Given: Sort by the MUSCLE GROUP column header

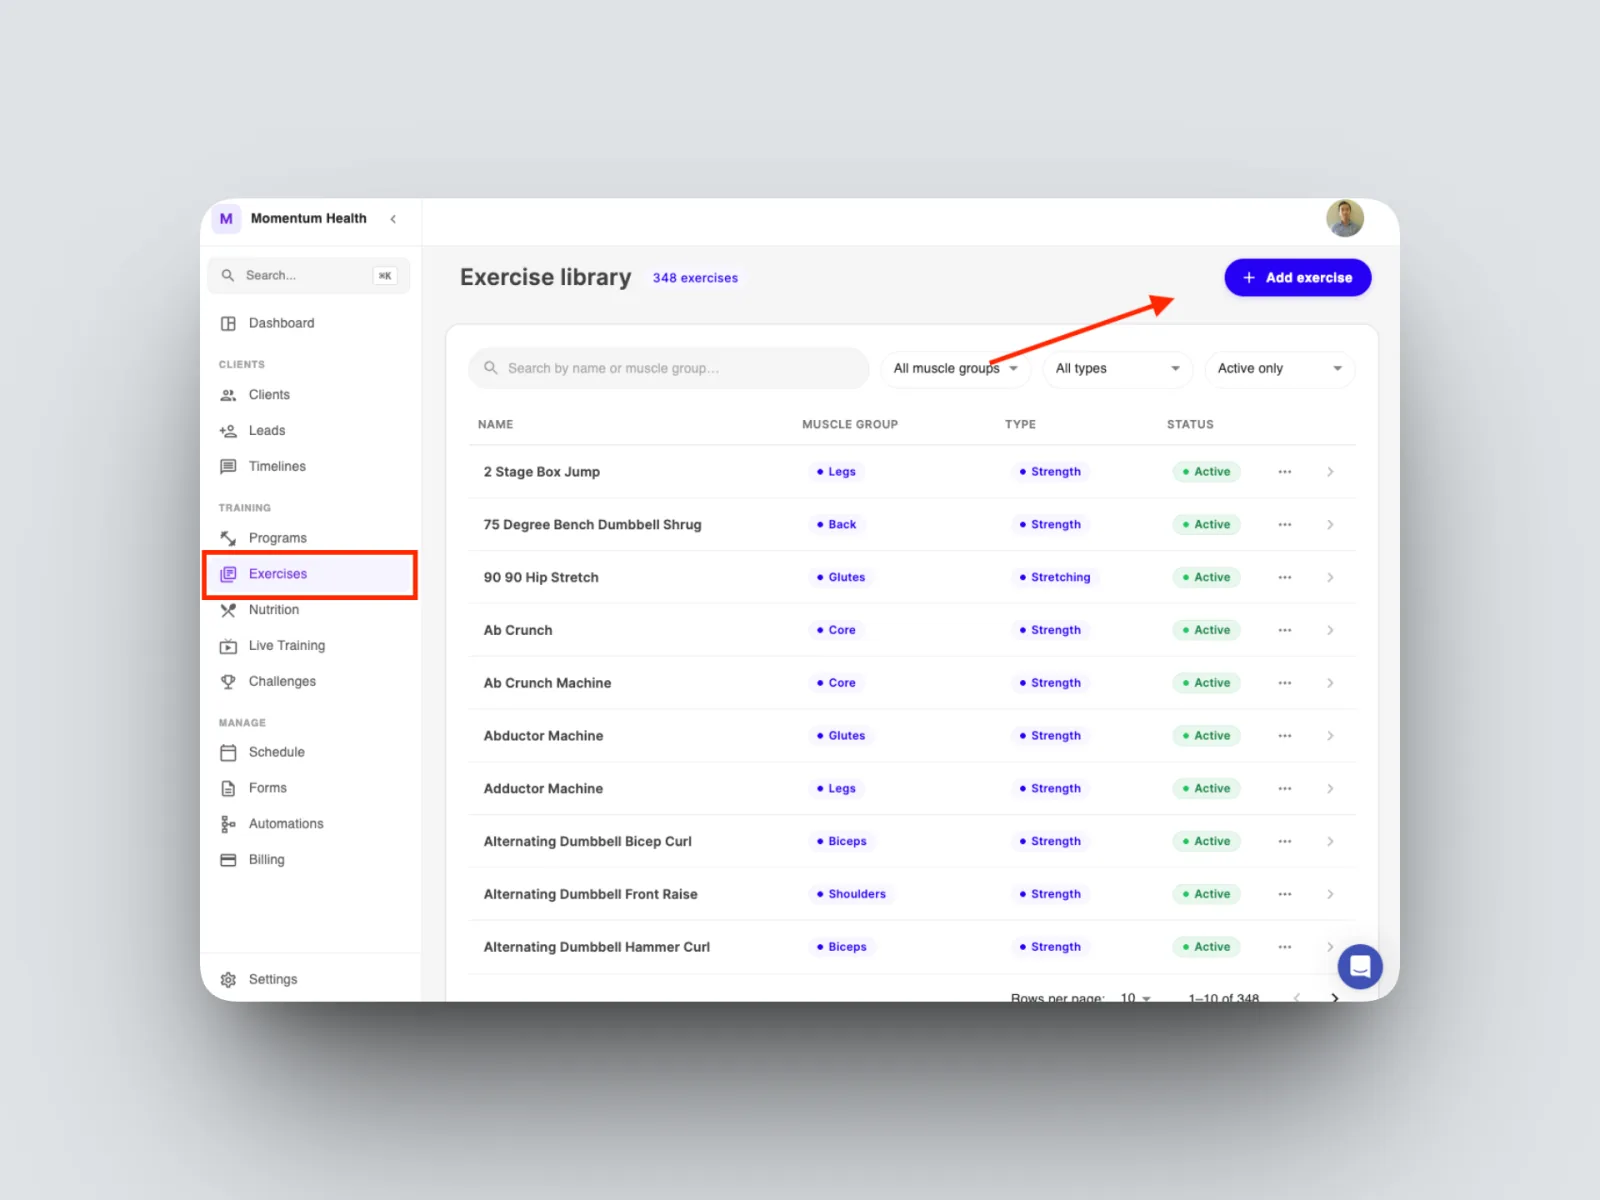Looking at the screenshot, I should [x=850, y=425].
